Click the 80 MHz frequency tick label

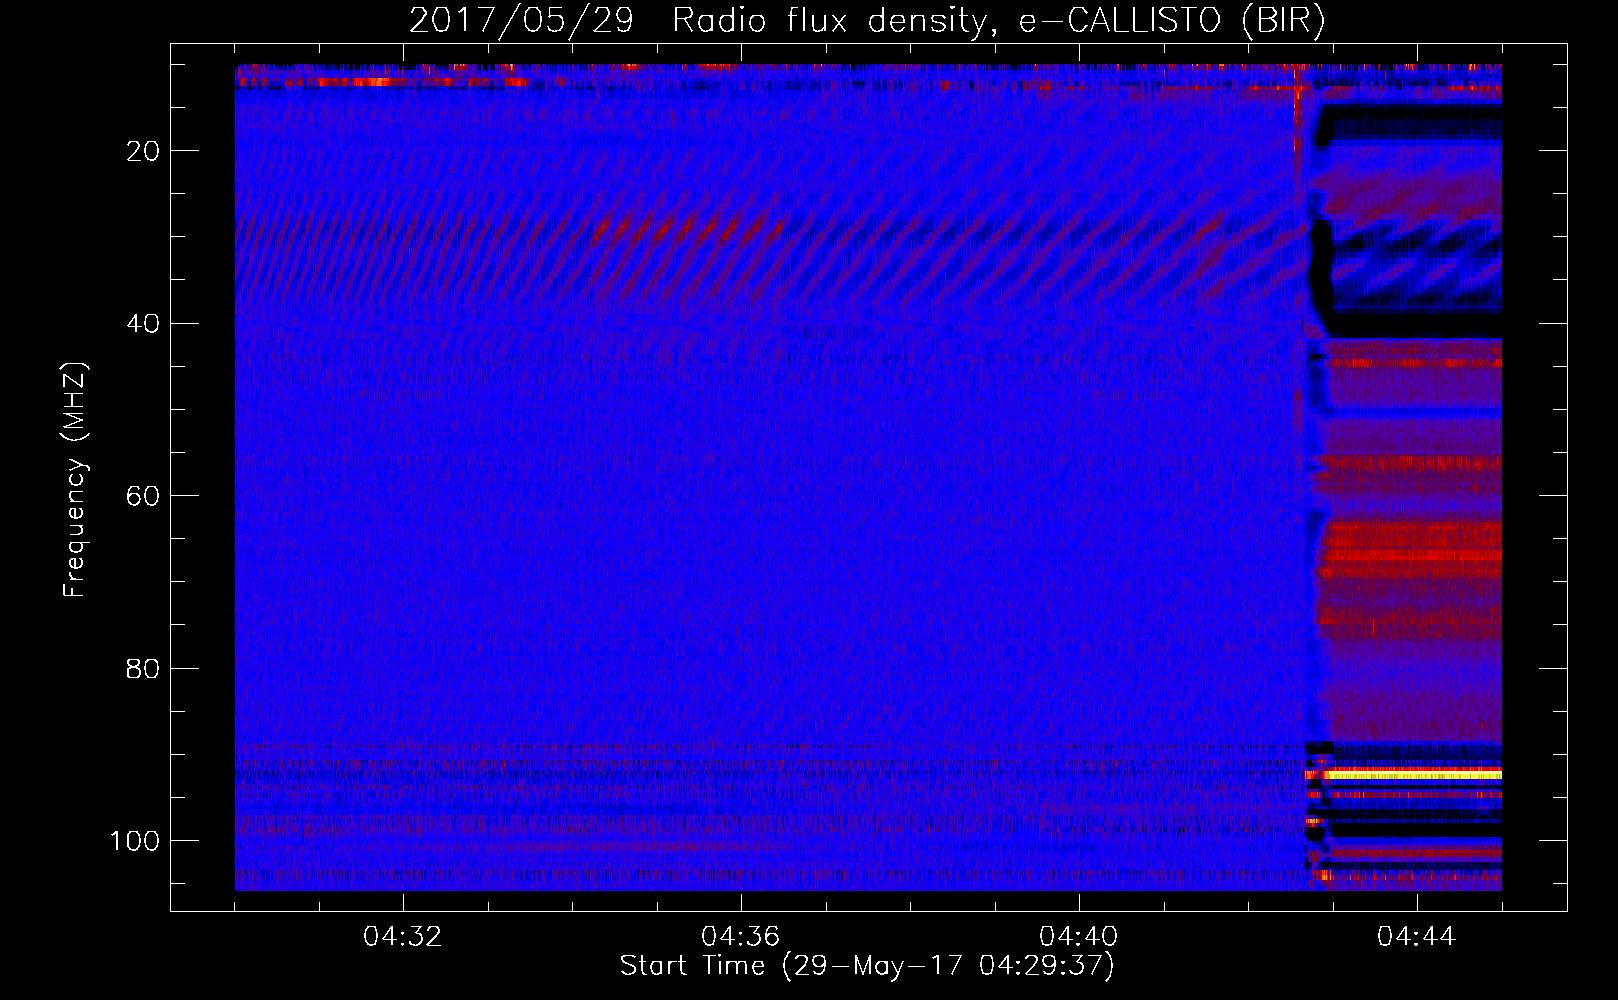(144, 668)
